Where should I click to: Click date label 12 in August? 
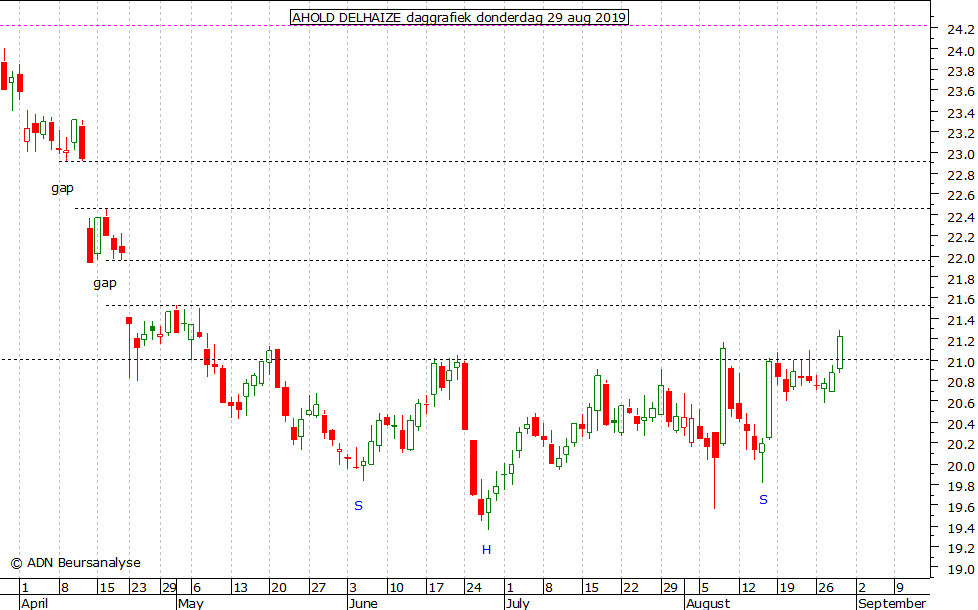(x=748, y=588)
